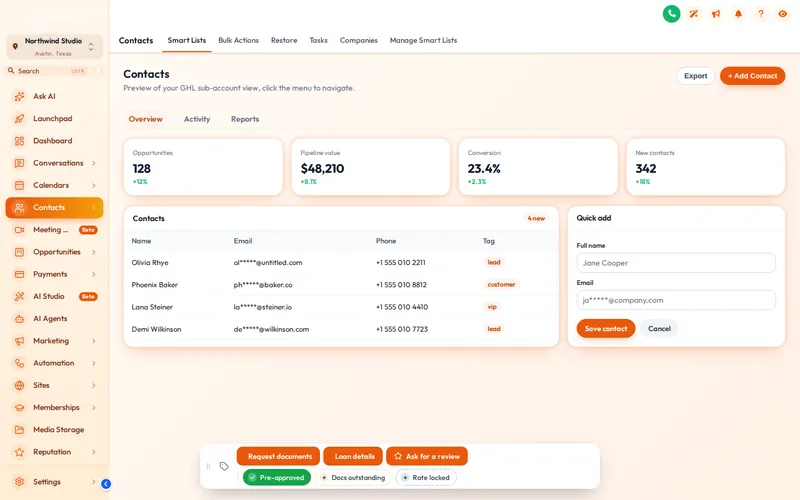Open Settings via its gear icon

point(19,482)
